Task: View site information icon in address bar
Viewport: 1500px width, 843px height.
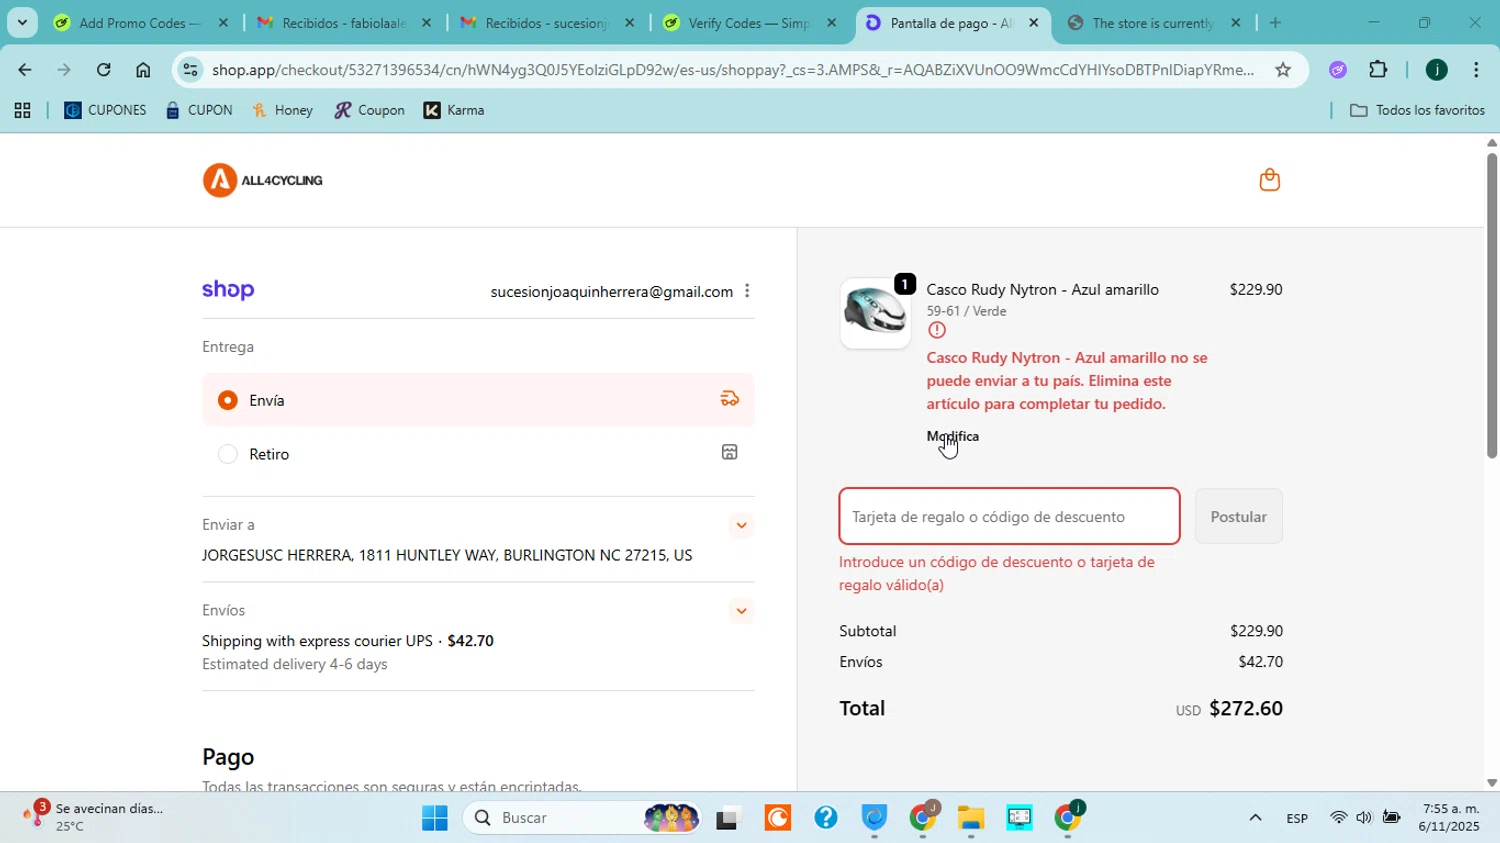Action: 190,69
